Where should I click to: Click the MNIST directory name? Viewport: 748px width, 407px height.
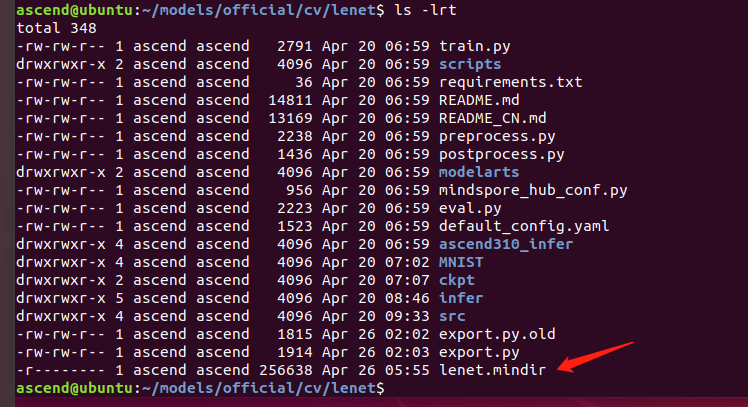pos(462,262)
